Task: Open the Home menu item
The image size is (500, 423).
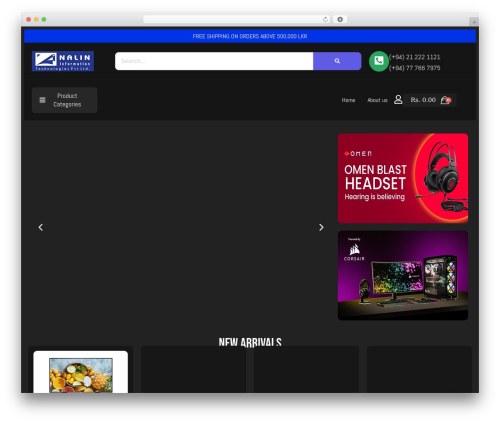Action: 348,100
